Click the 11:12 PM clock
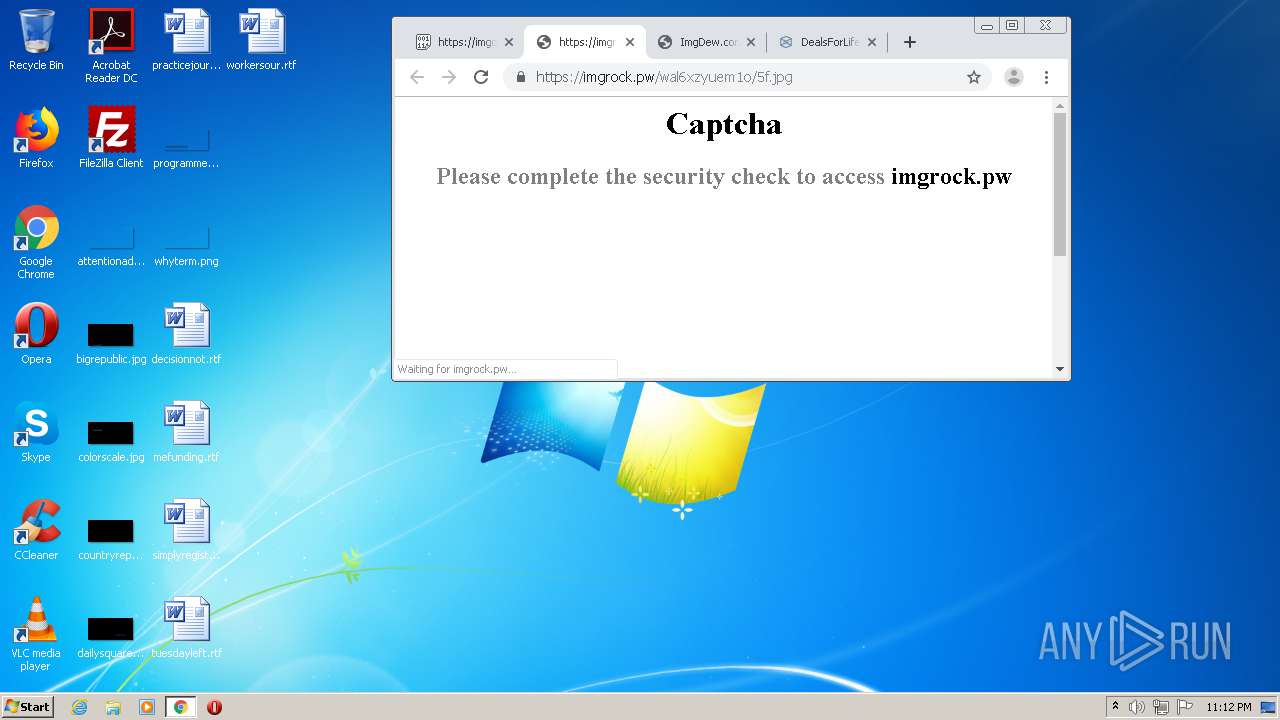 [1228, 707]
